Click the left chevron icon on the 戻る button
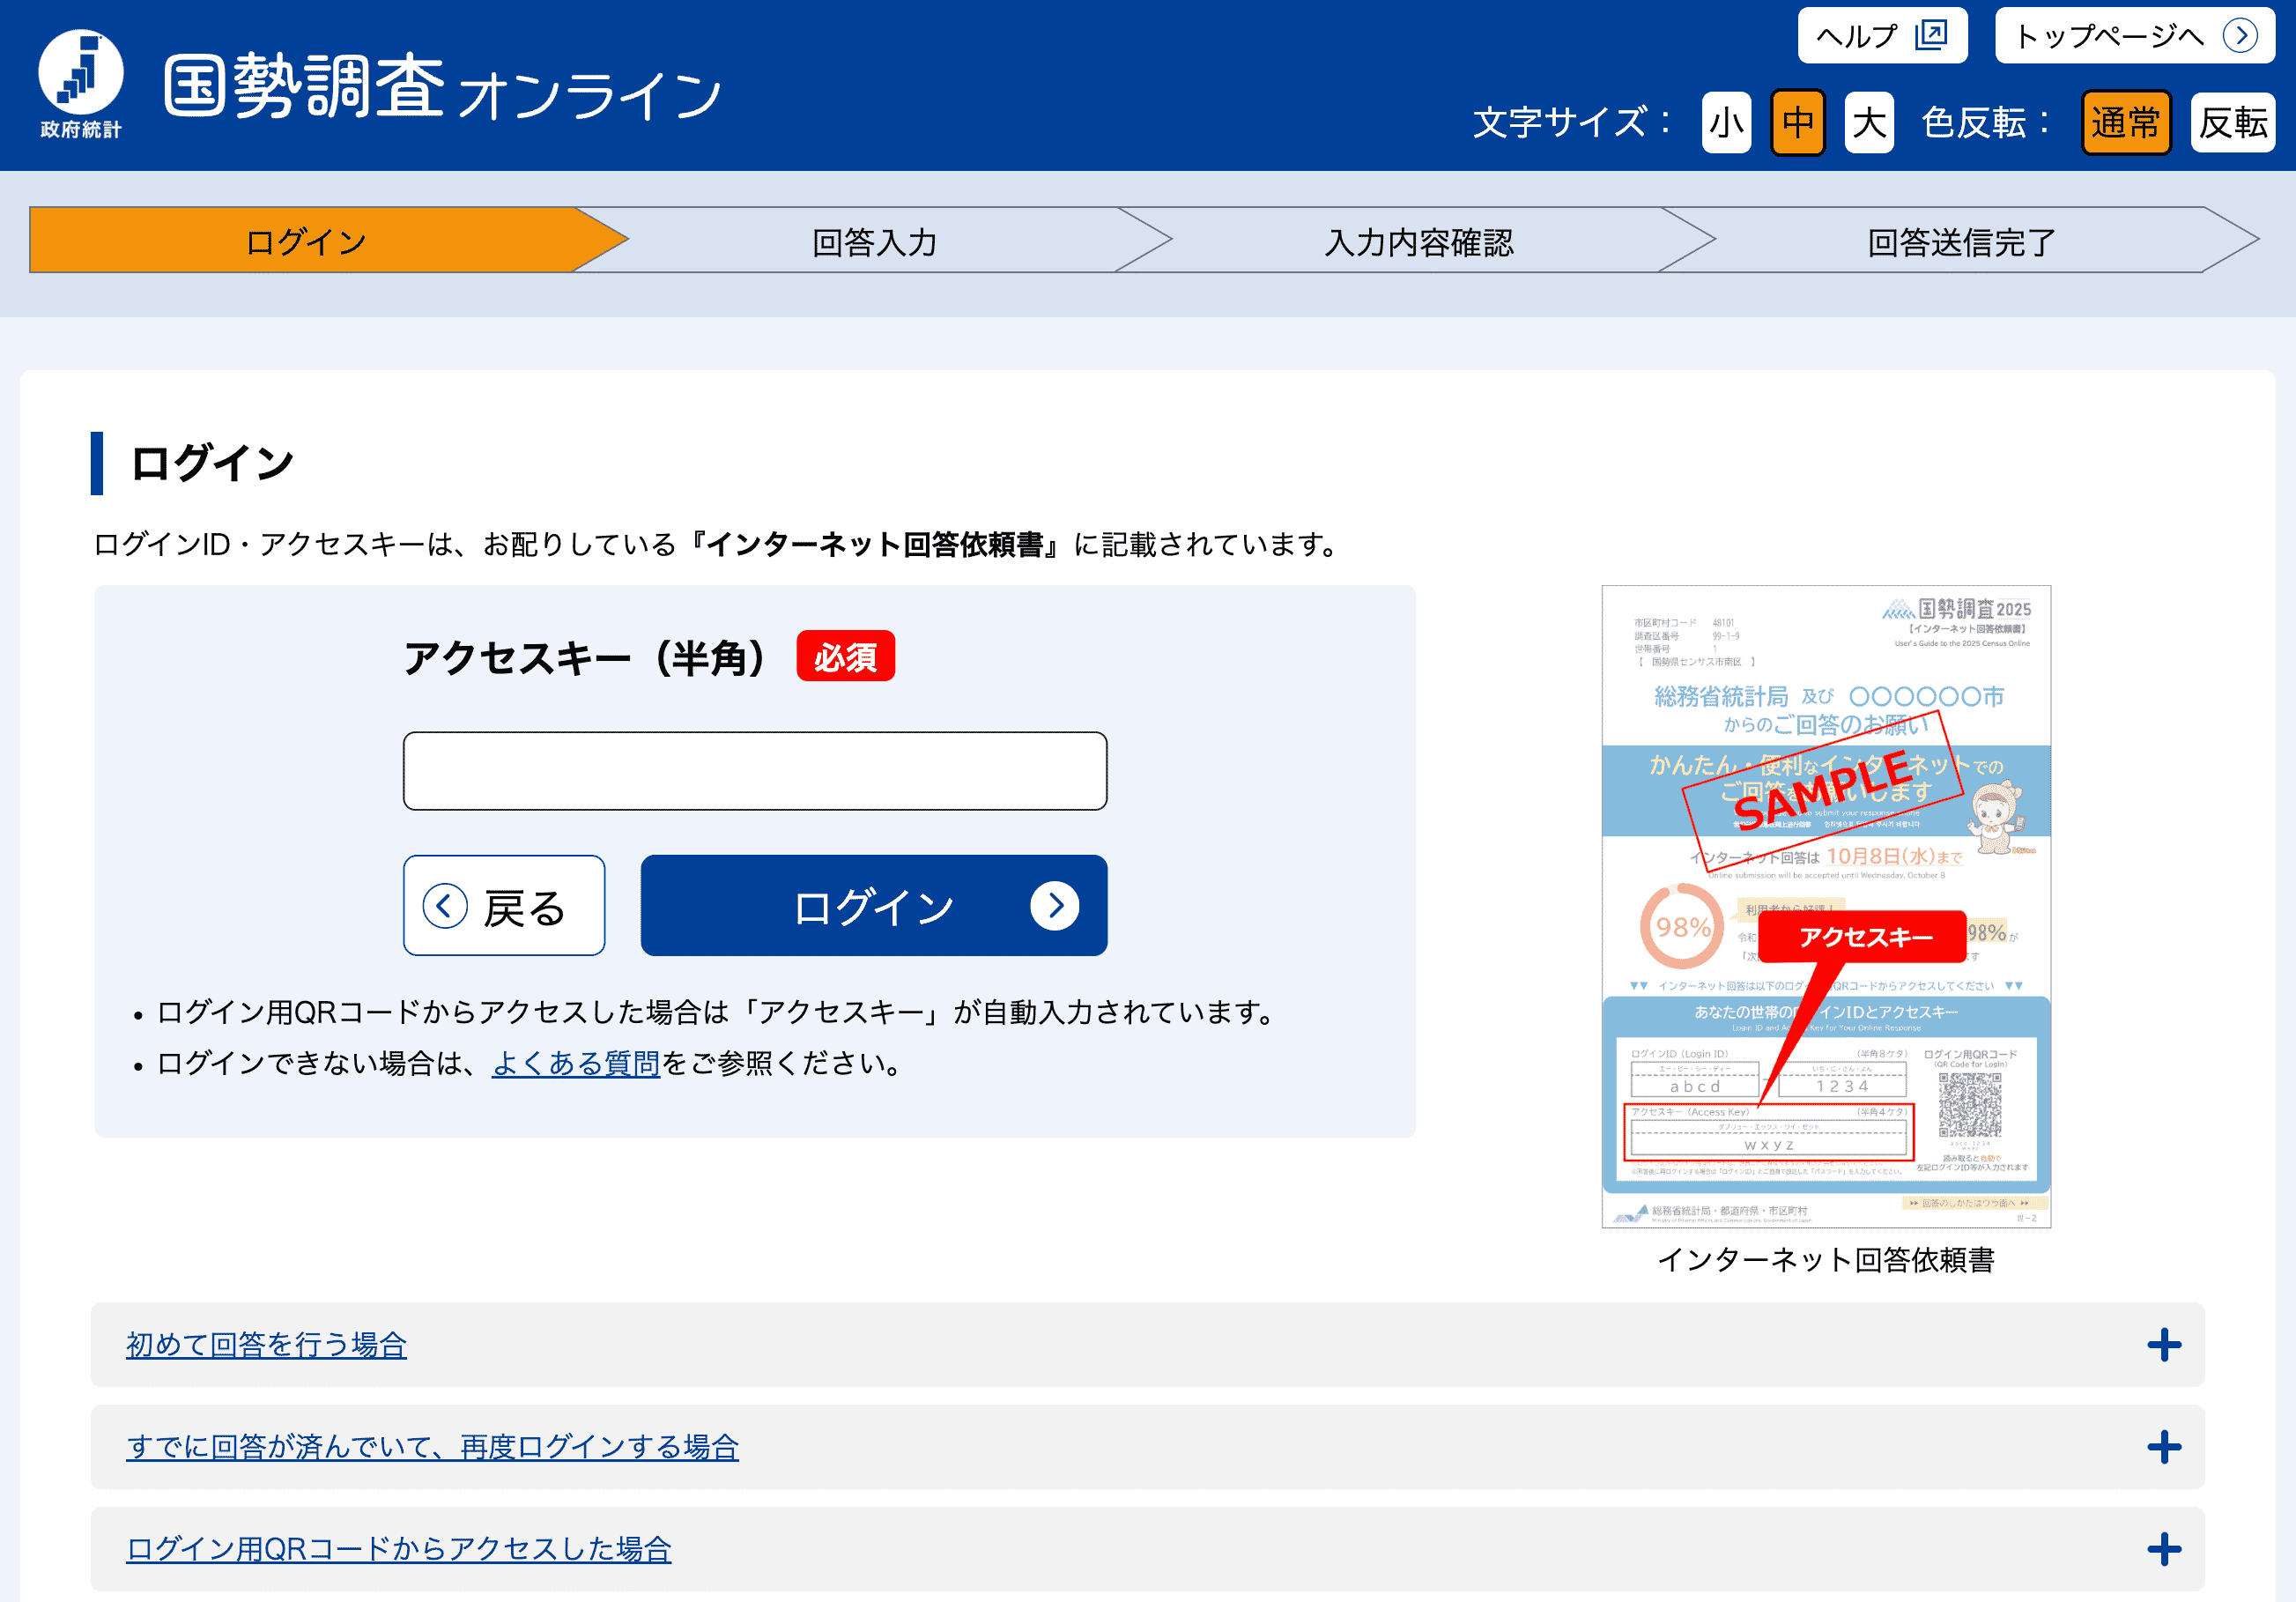Image resolution: width=2296 pixels, height=1602 pixels. click(x=445, y=906)
